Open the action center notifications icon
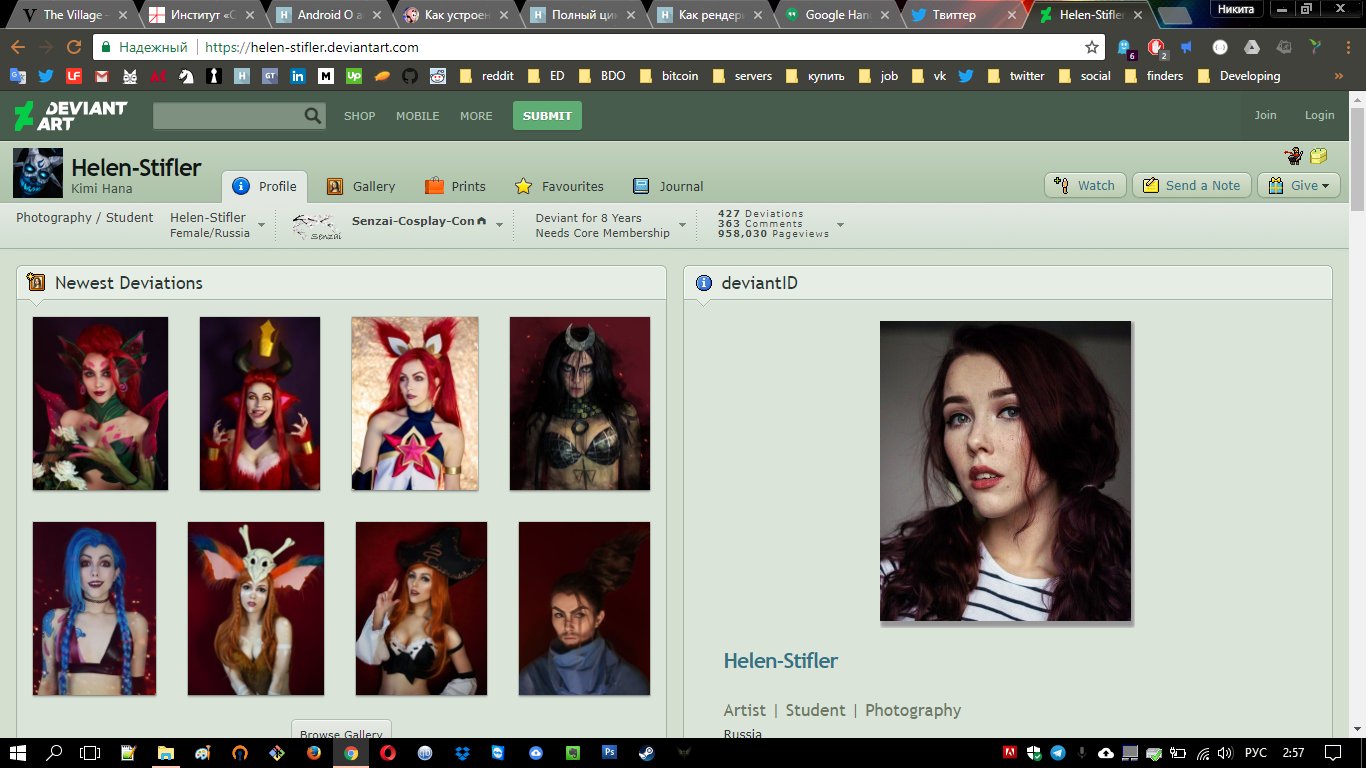This screenshot has width=1366, height=768. [x=1332, y=752]
